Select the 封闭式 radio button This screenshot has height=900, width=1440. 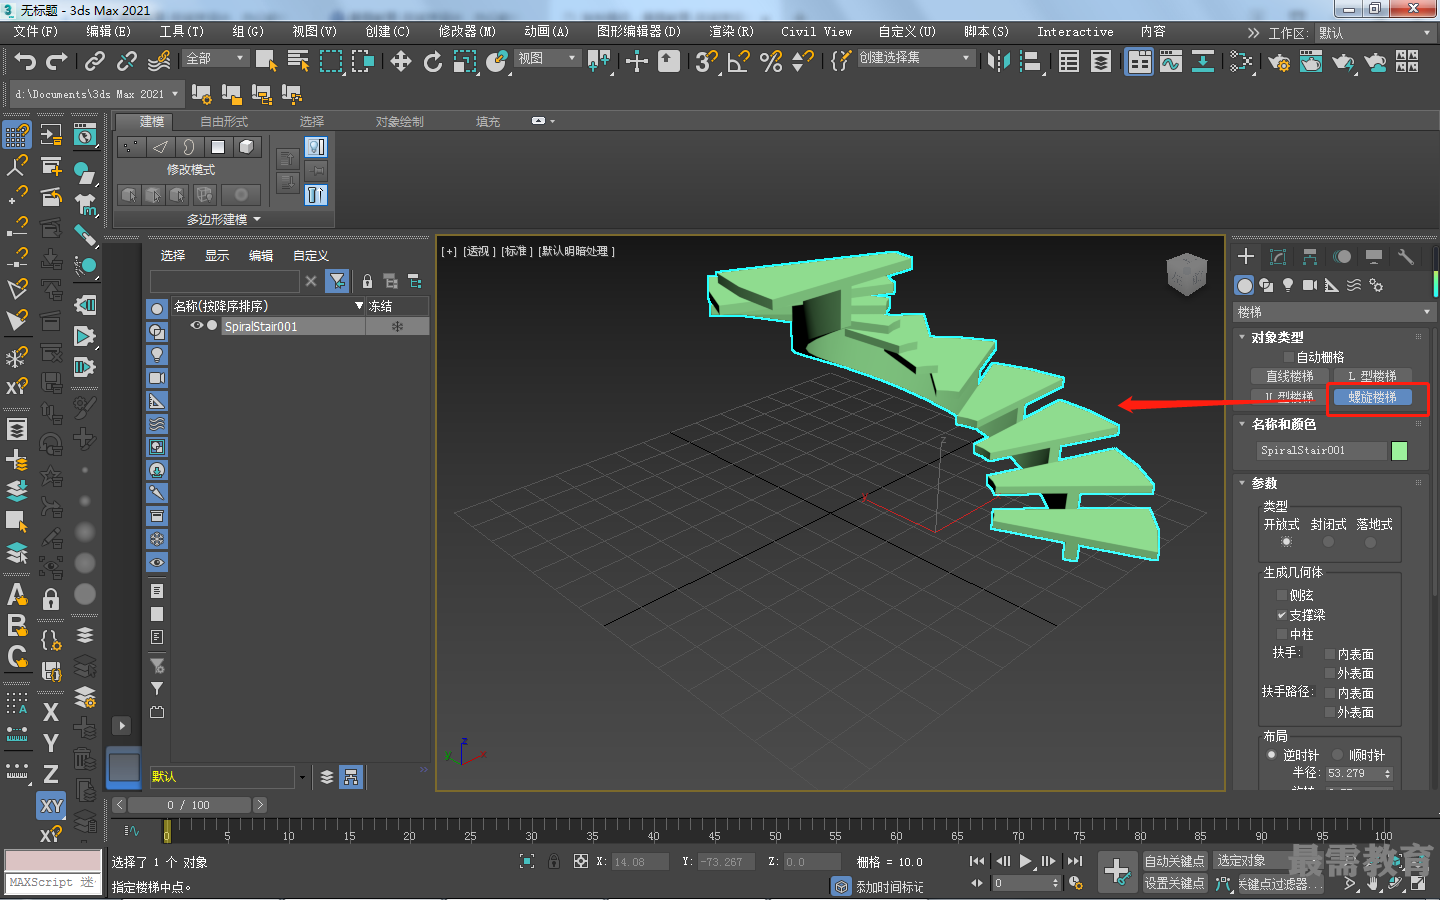(x=1328, y=542)
